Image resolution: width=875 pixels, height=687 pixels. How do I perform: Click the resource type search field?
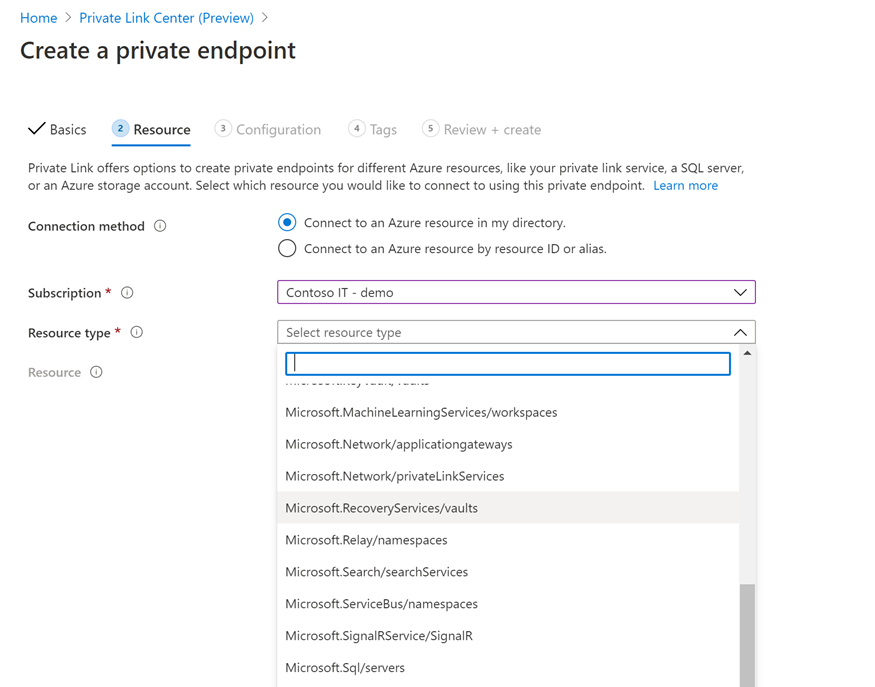point(508,364)
